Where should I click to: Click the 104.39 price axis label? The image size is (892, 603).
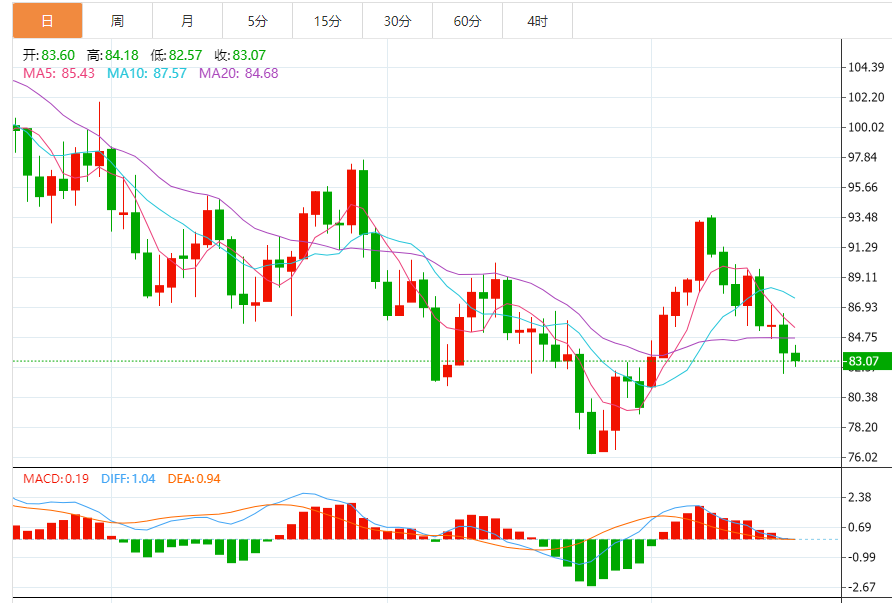(x=866, y=67)
